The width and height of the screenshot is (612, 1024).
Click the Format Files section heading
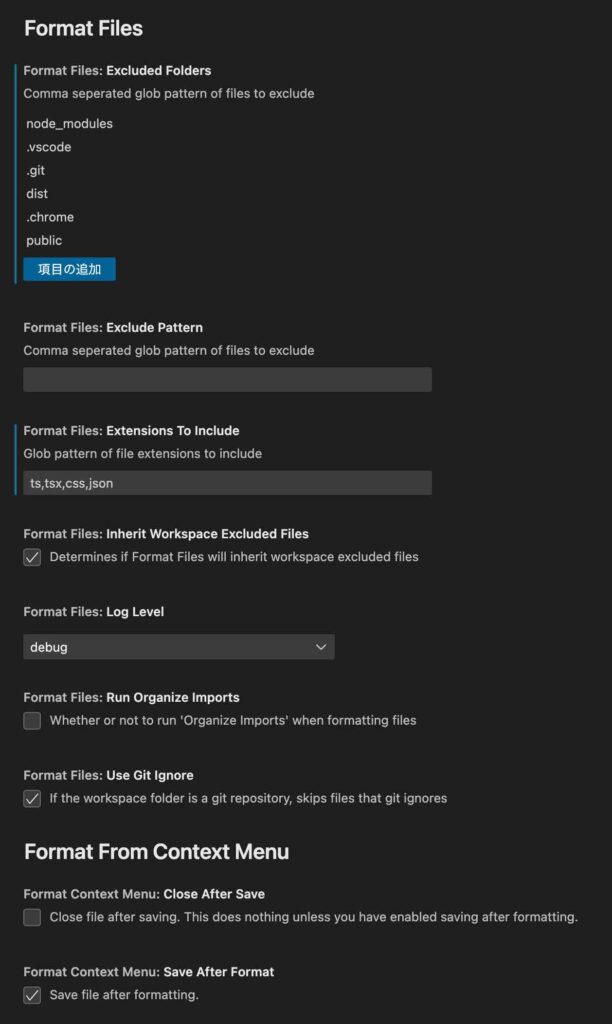click(x=83, y=28)
